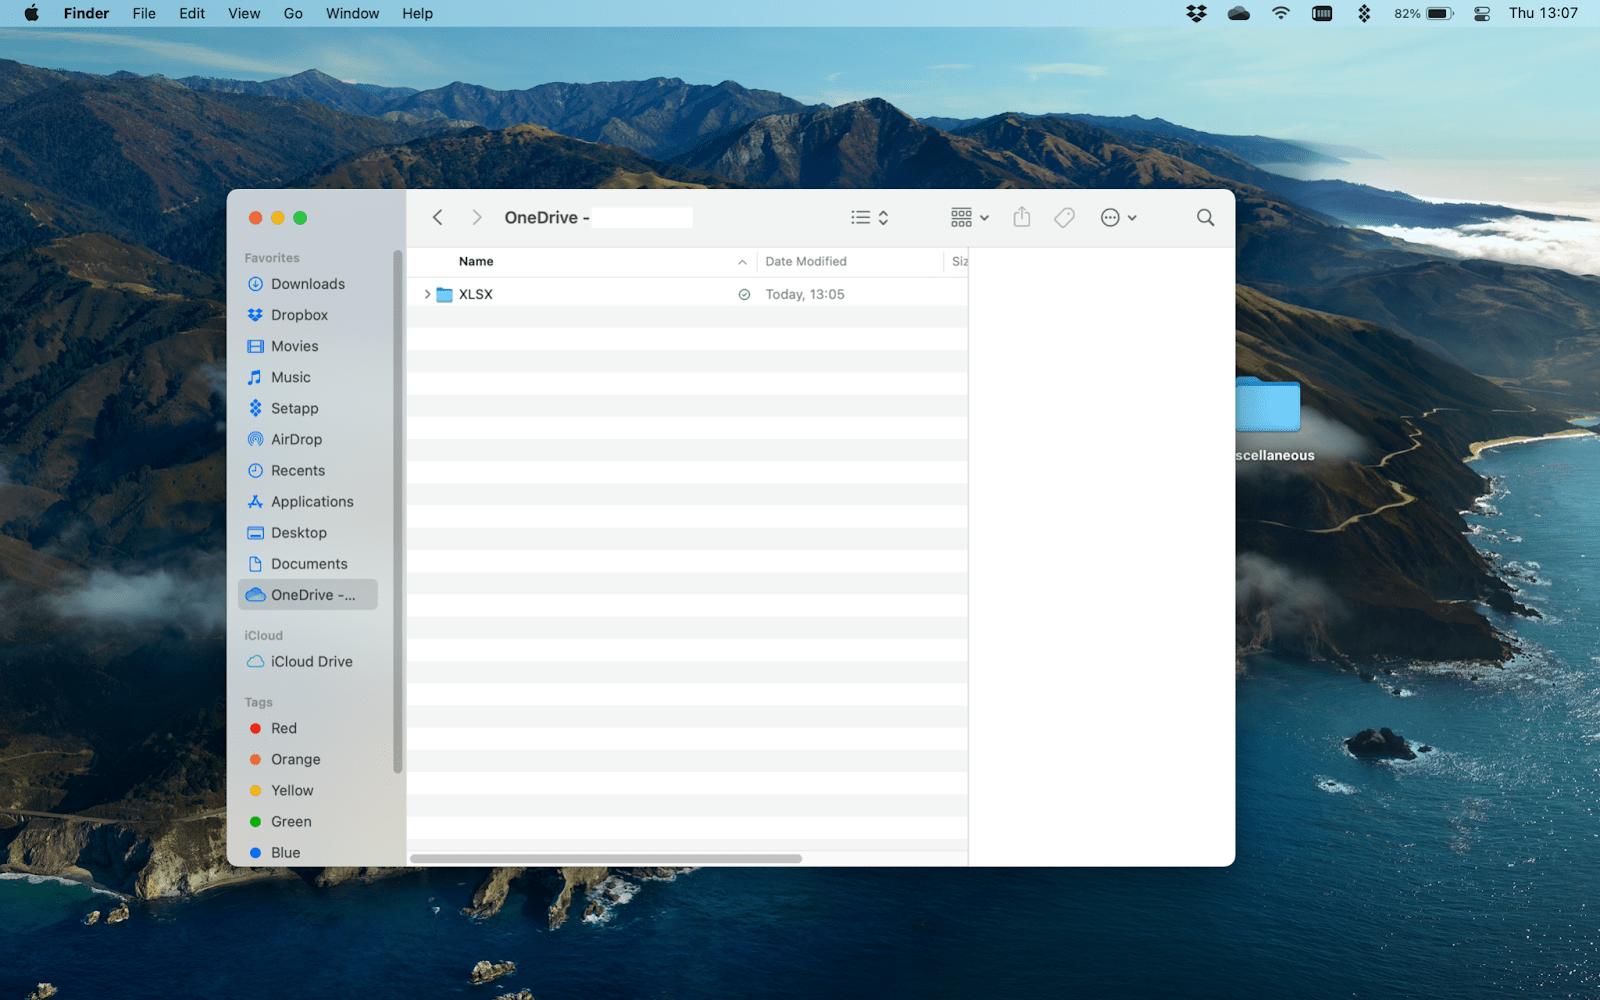Screen dimensions: 1600x1000
Task: Open iCloud Drive from the sidebar
Action: [x=311, y=661]
